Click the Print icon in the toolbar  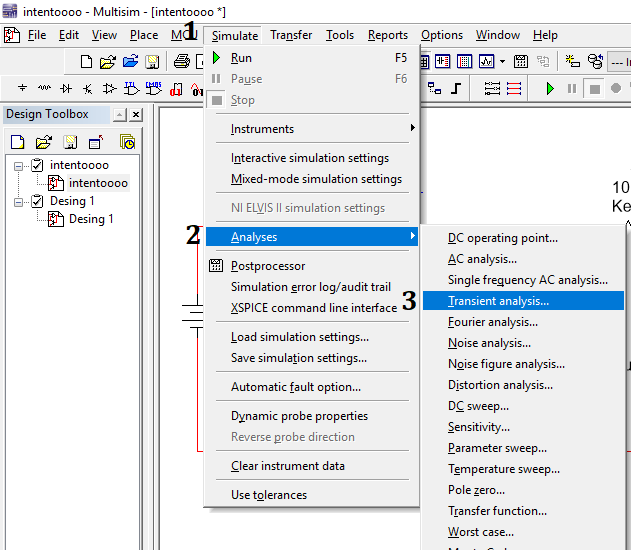click(x=181, y=62)
